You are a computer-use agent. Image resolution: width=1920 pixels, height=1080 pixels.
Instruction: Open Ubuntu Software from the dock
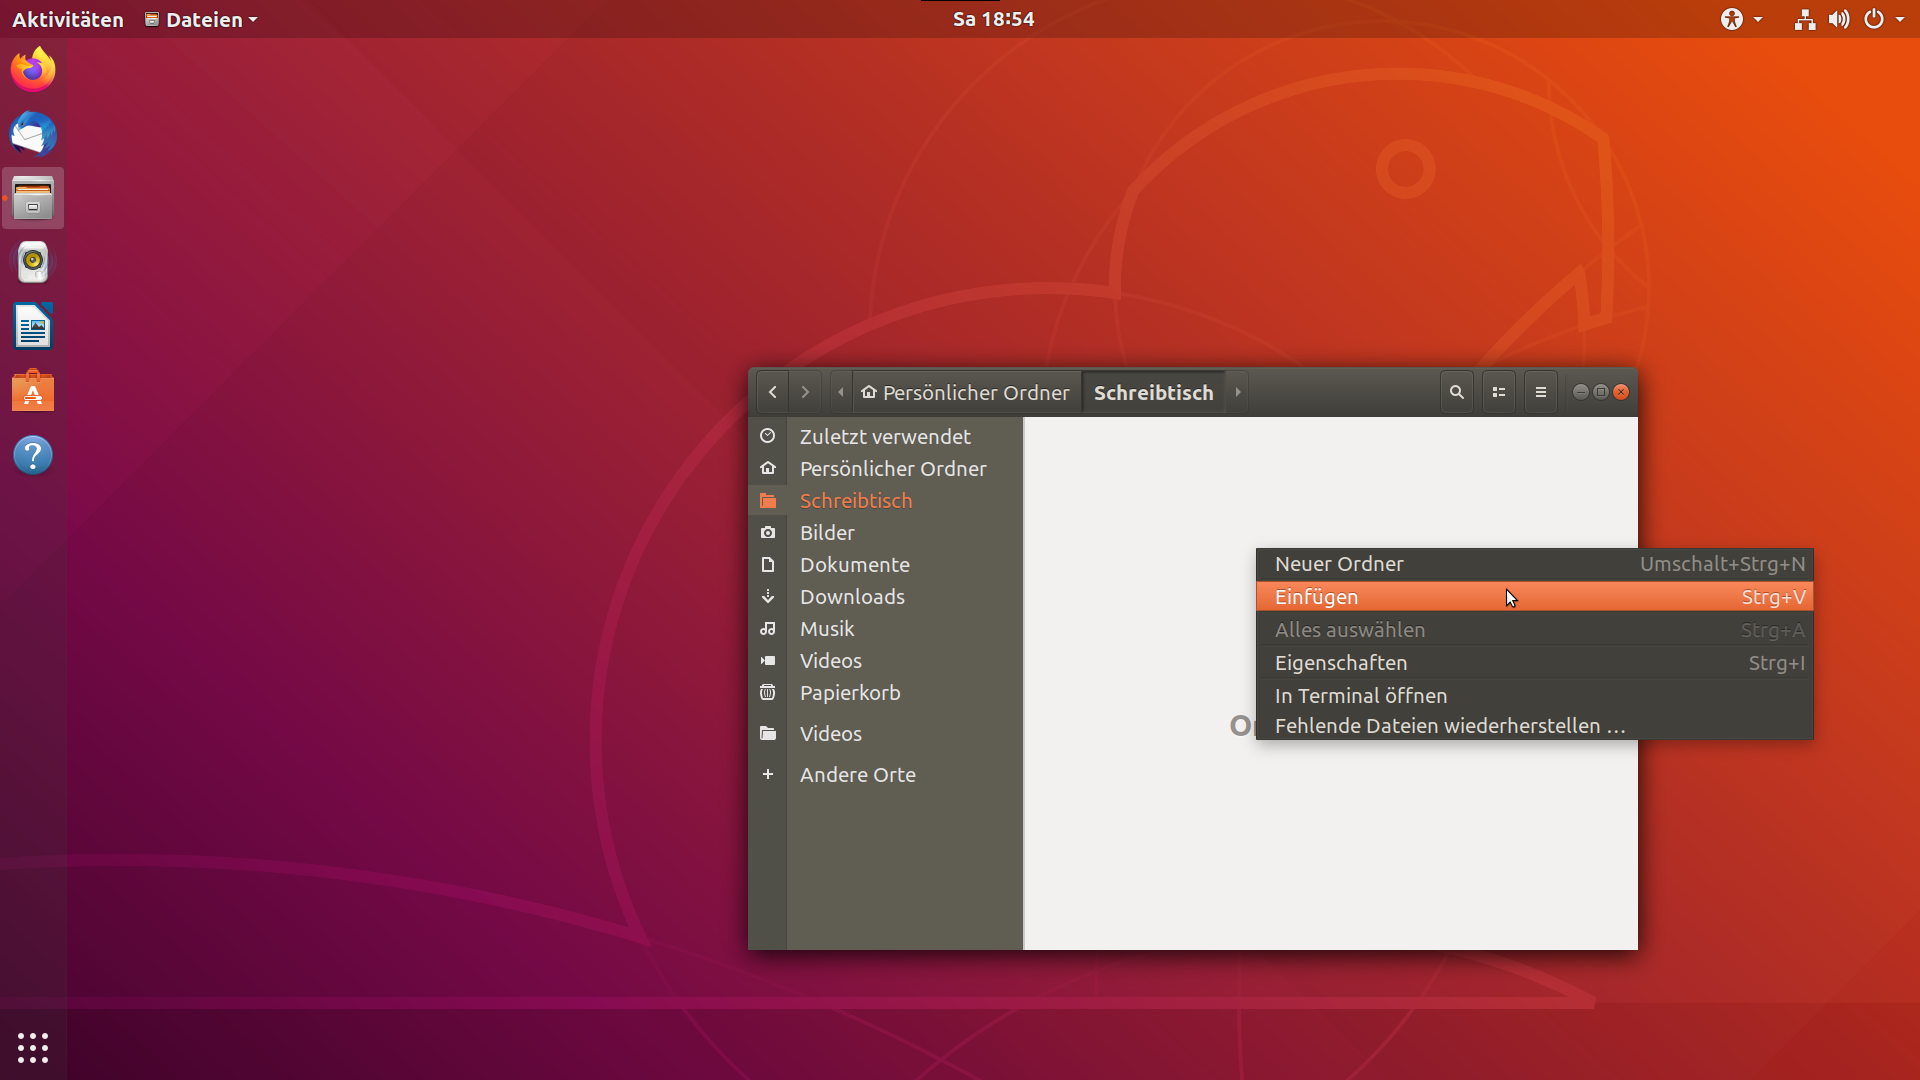point(33,391)
